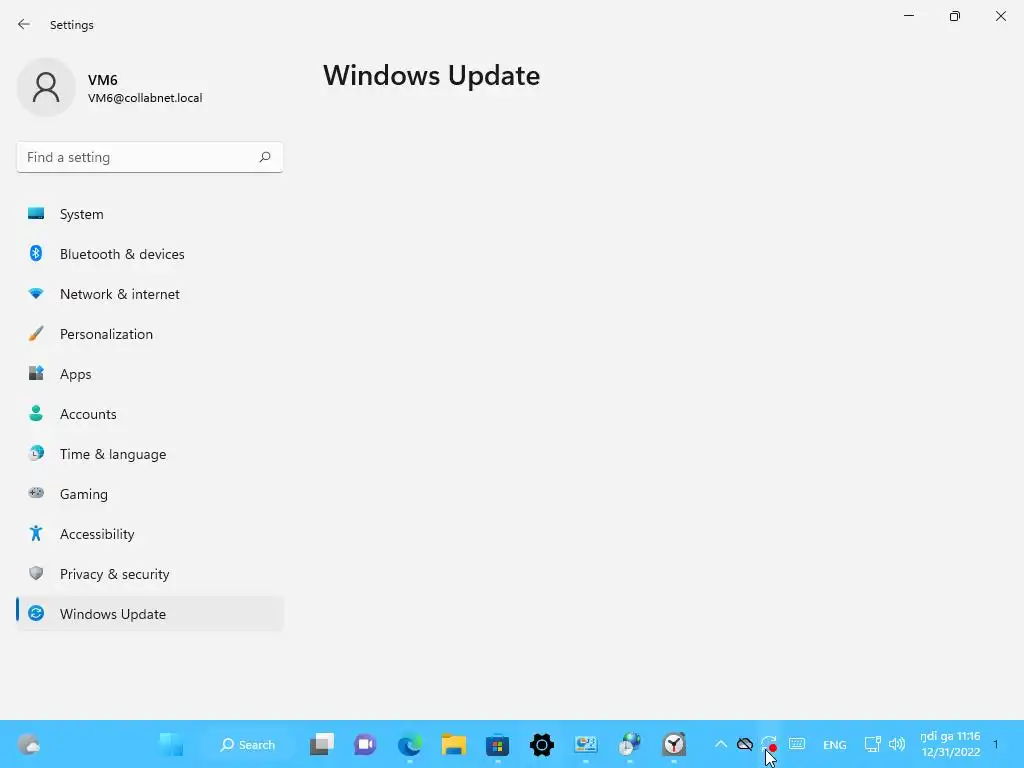The image size is (1024, 768).
Task: Open the VM6 user profile picture
Action: click(46, 87)
